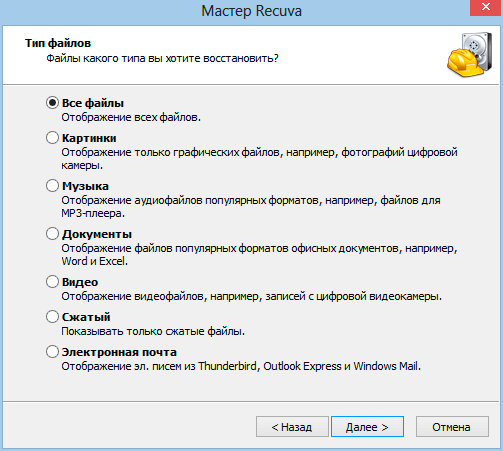Viewport: 503px width, 451px height.
Task: Click the "Электронная почта" label text
Action: [119, 352]
